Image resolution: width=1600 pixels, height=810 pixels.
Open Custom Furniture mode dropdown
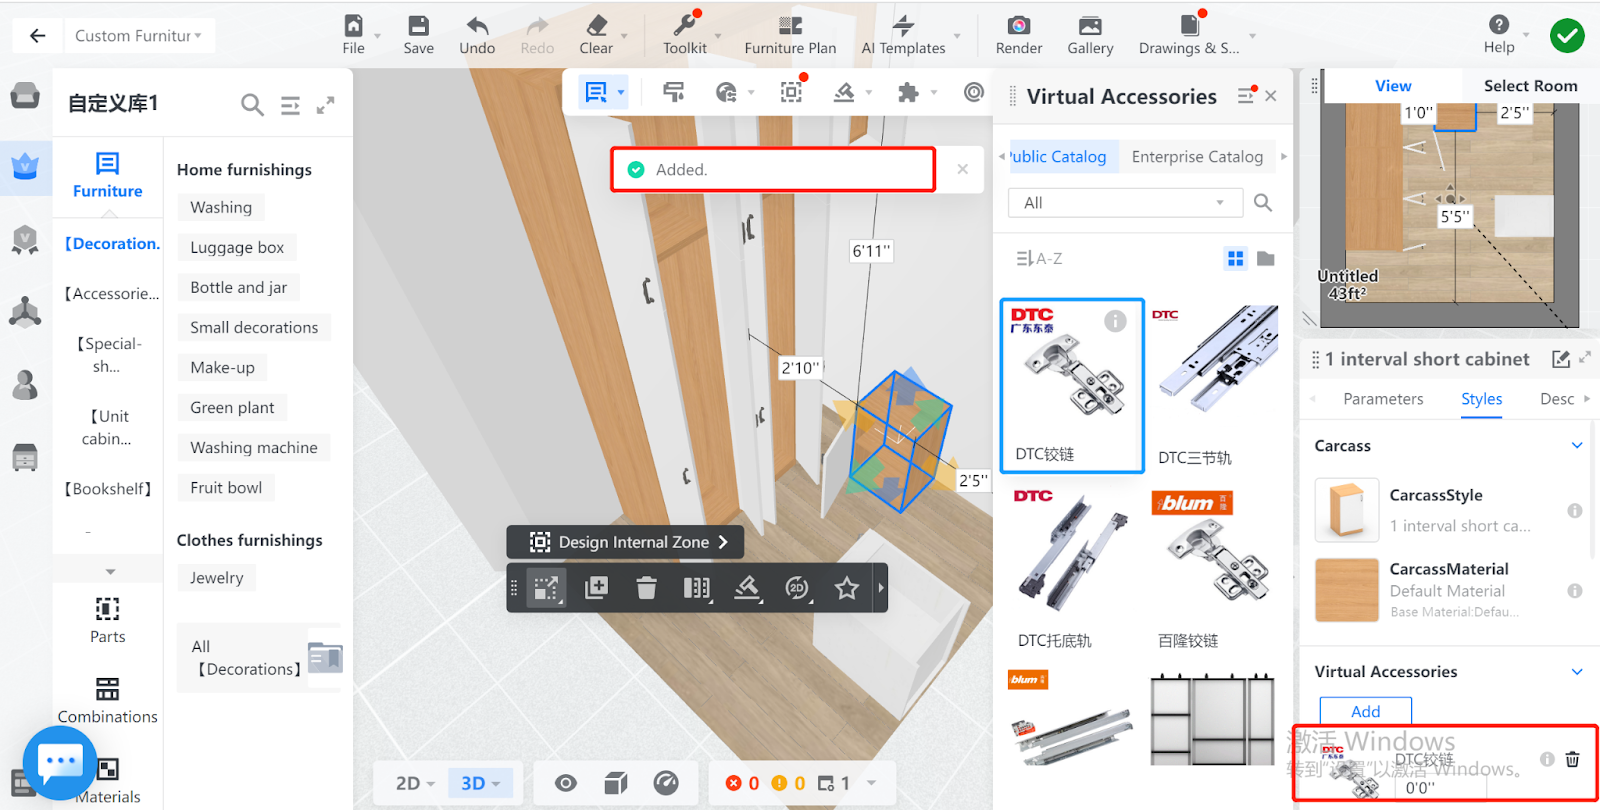(x=138, y=36)
